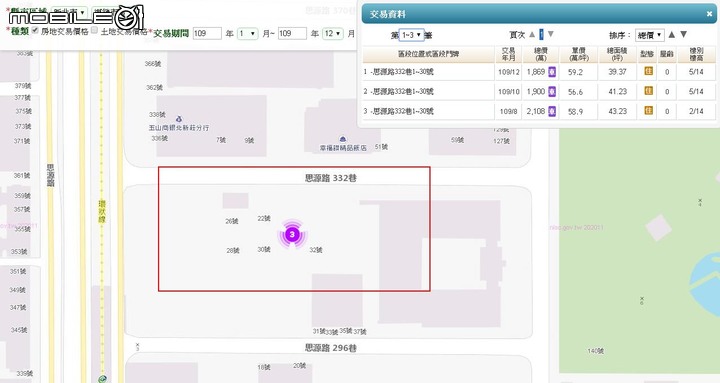This screenshot has height=383, width=720.
Task: Click the purple cluster marker labeled 3 on map
Action: pyautogui.click(x=292, y=235)
